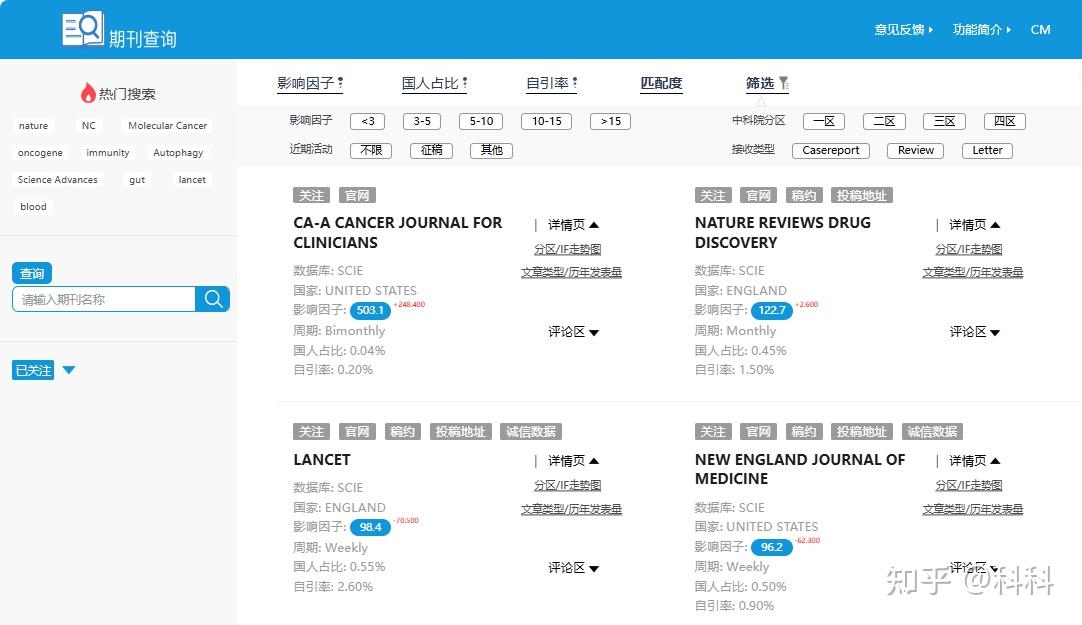Screen dimensions: 1082x625
Task: Collapse 详情页 for Nature Reviews Drug Discovery
Action: (974, 225)
